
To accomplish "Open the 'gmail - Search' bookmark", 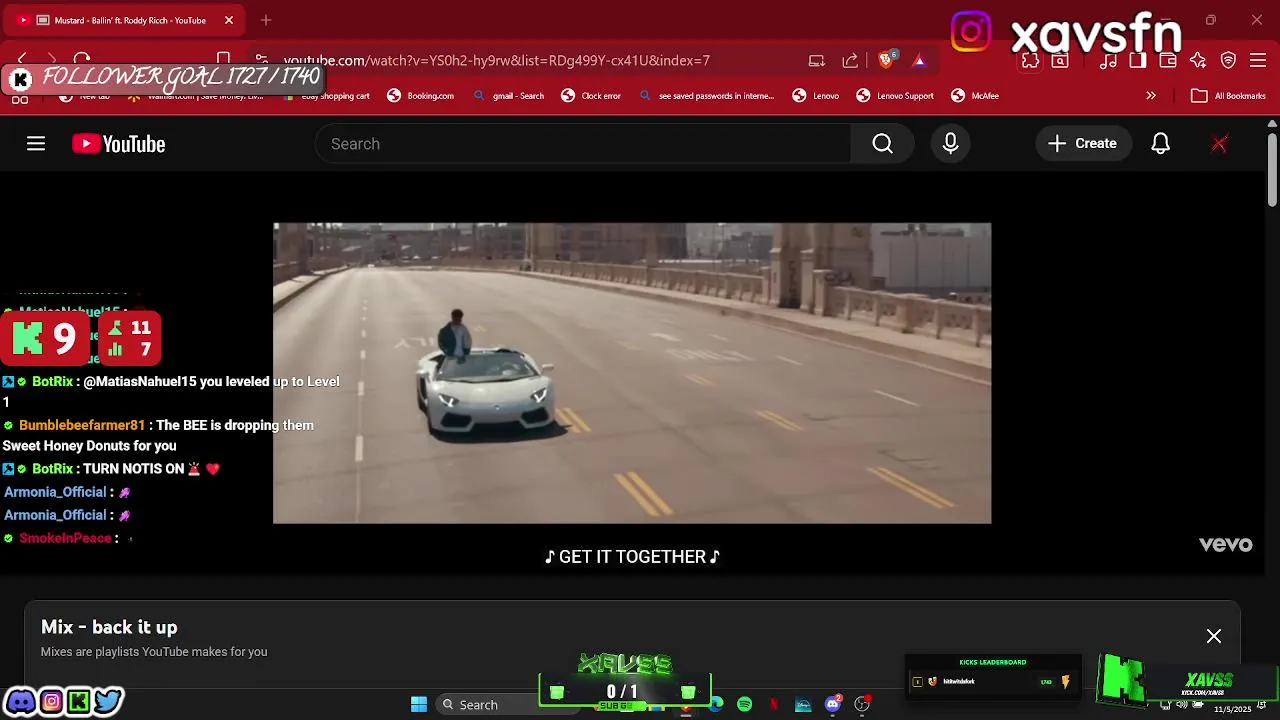I will click(x=509, y=96).
